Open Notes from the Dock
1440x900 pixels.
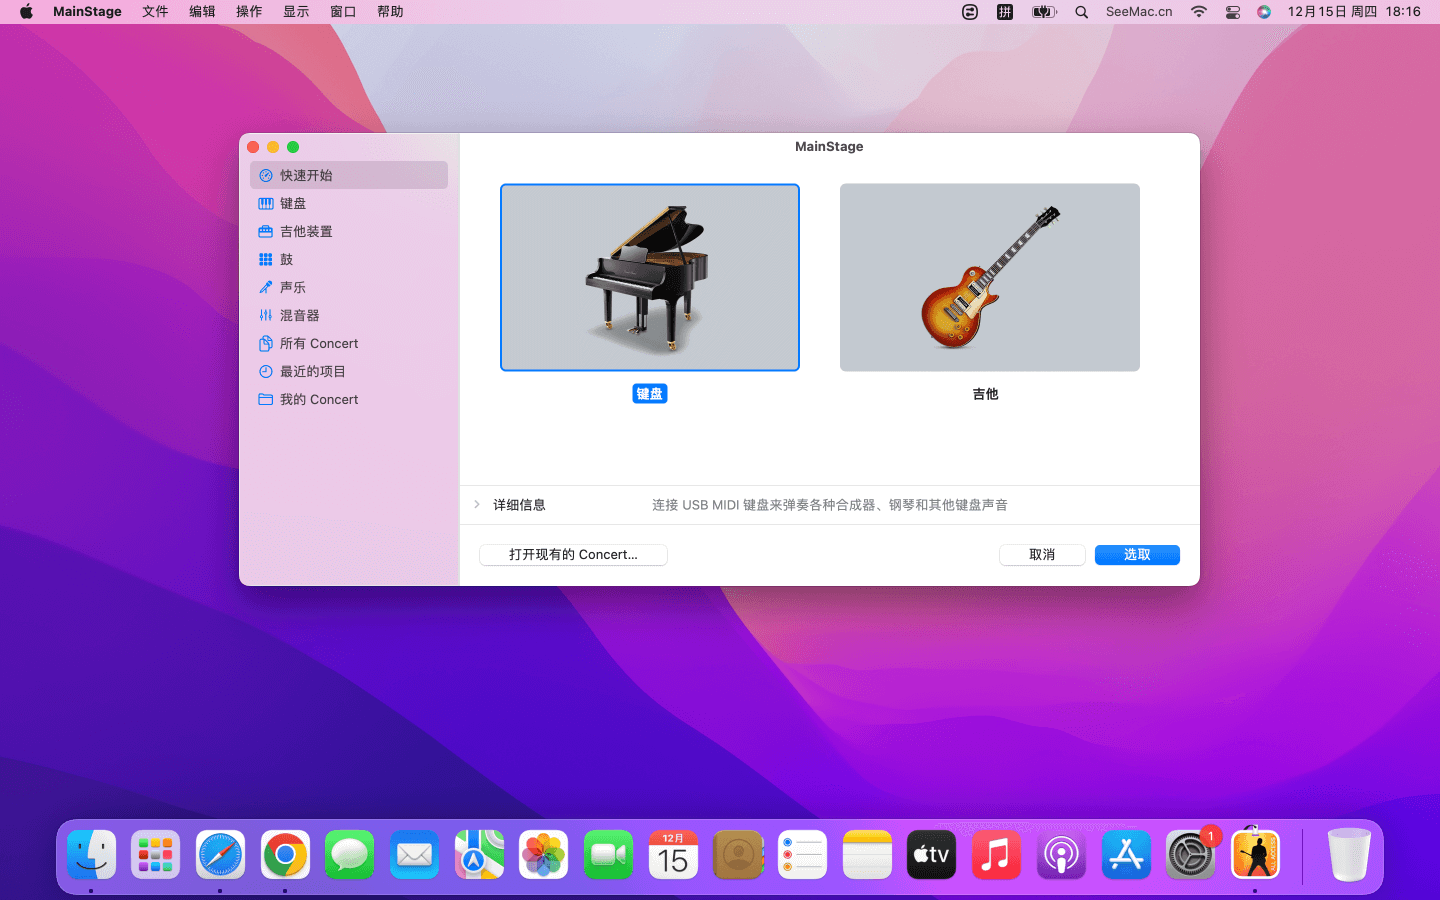[x=867, y=855]
